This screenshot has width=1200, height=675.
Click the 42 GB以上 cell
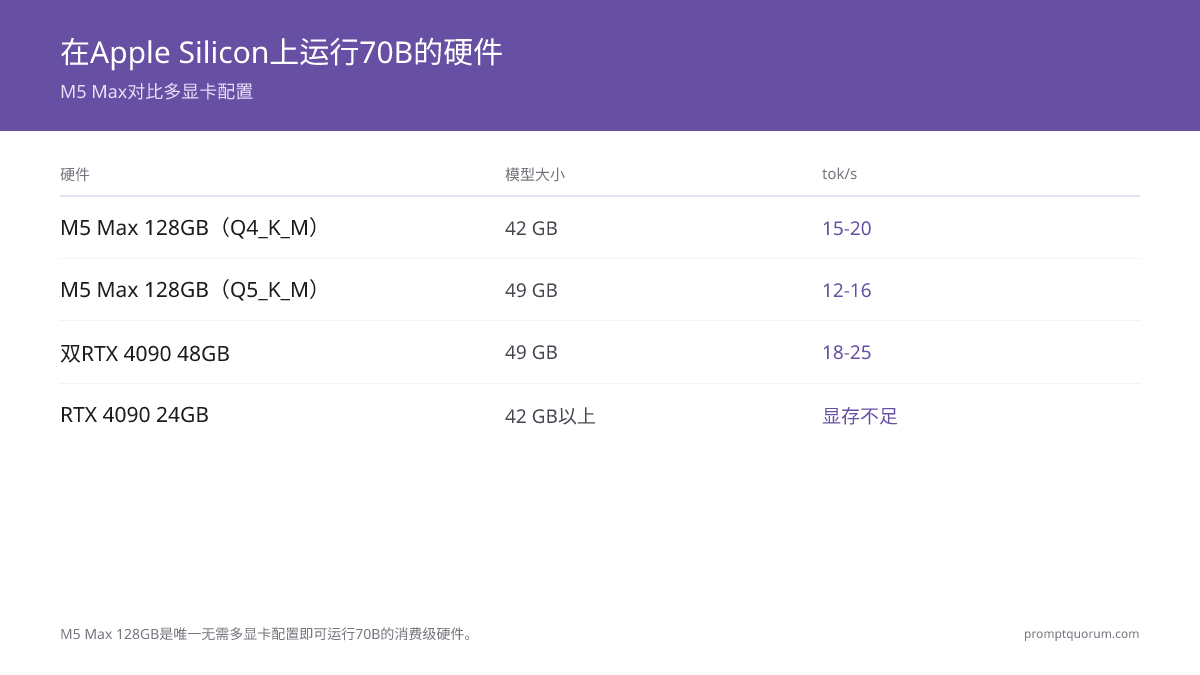(550, 416)
